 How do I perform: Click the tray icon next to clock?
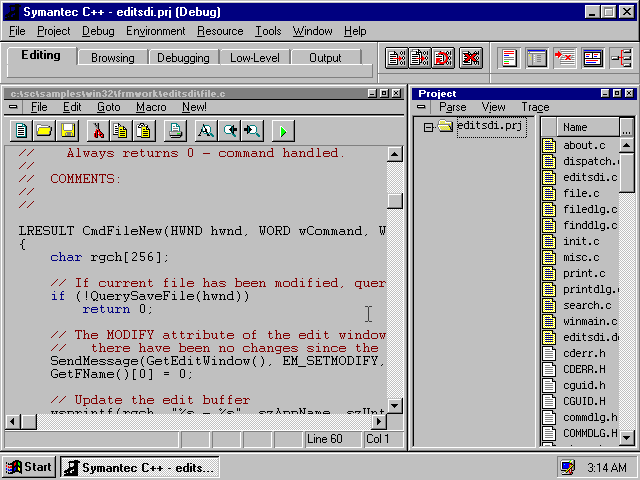[568, 467]
